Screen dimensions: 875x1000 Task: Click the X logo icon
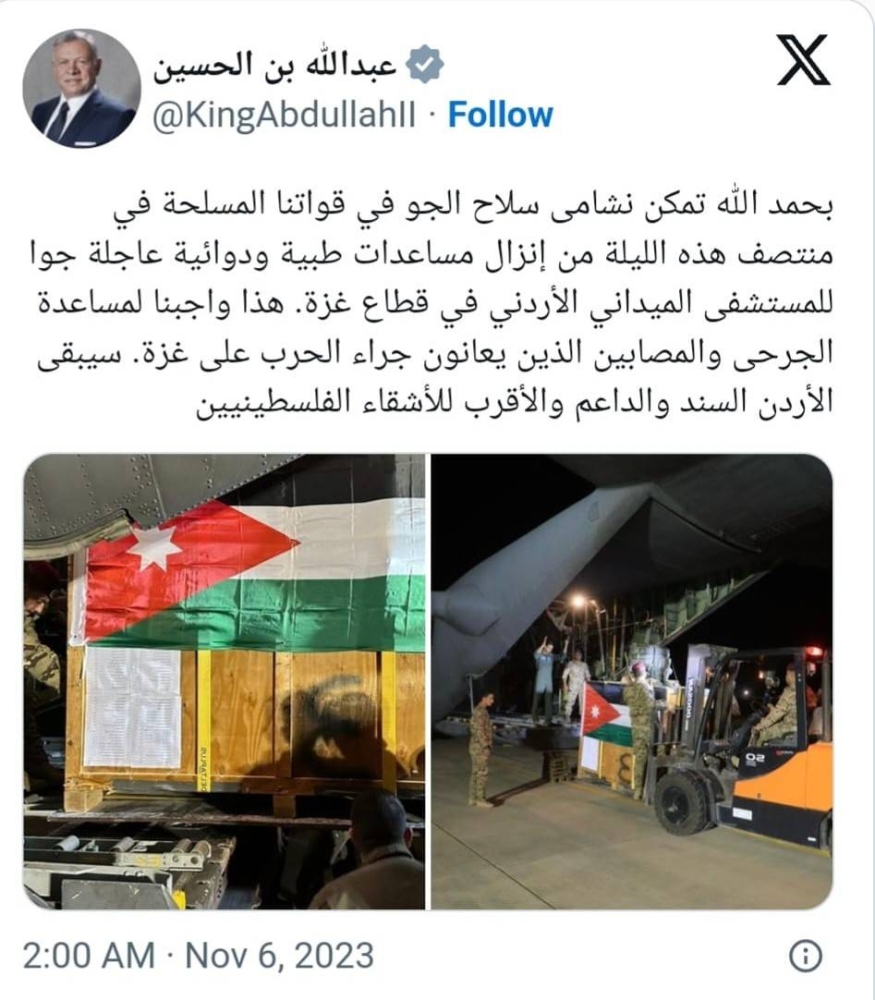tap(804, 61)
